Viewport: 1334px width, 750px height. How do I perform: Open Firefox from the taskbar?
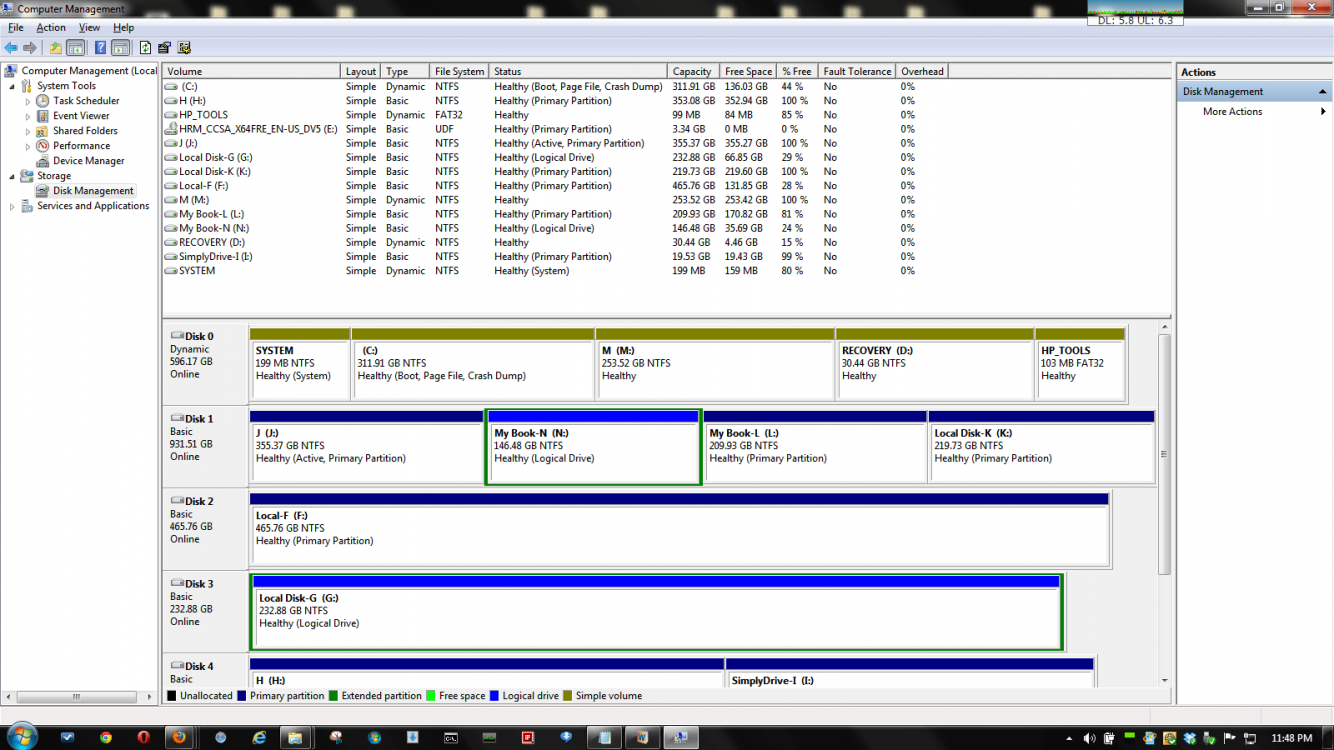click(180, 737)
